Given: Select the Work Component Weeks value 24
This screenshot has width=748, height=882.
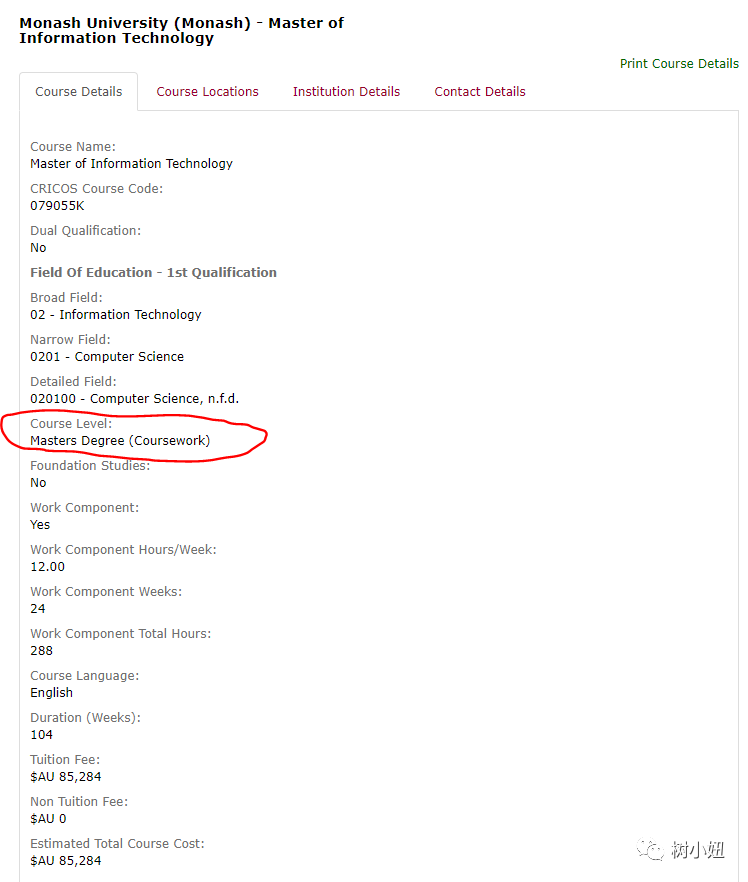Looking at the screenshot, I should pyautogui.click(x=38, y=609).
